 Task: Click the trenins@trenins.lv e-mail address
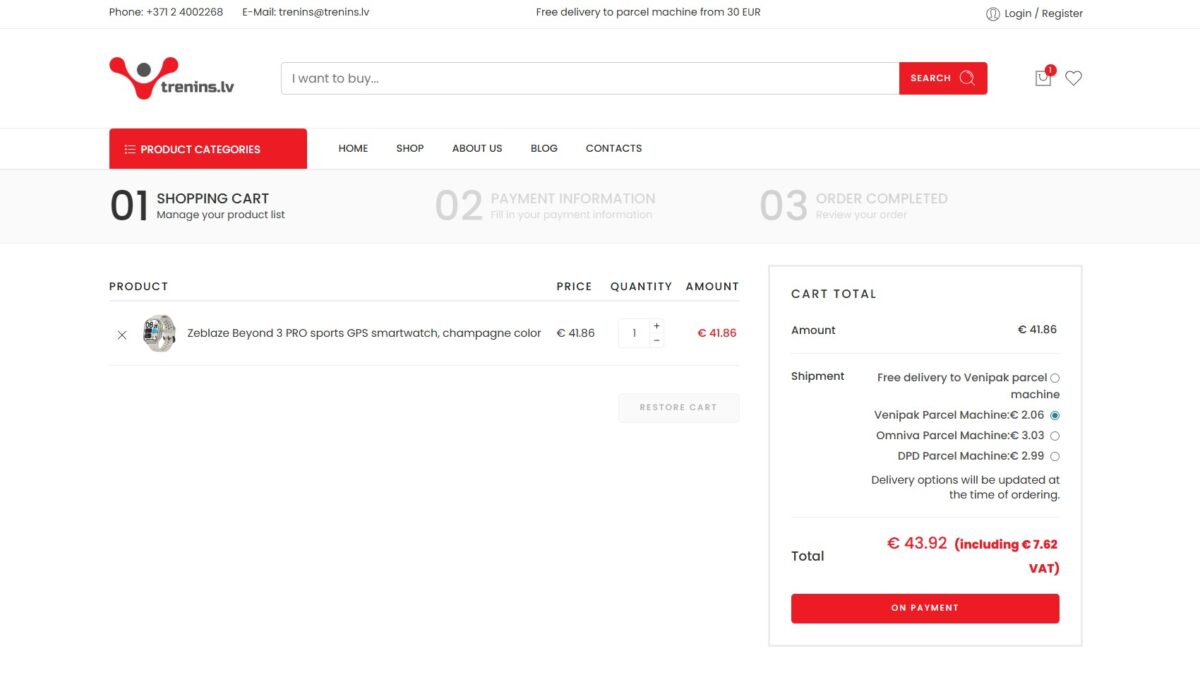[324, 12]
